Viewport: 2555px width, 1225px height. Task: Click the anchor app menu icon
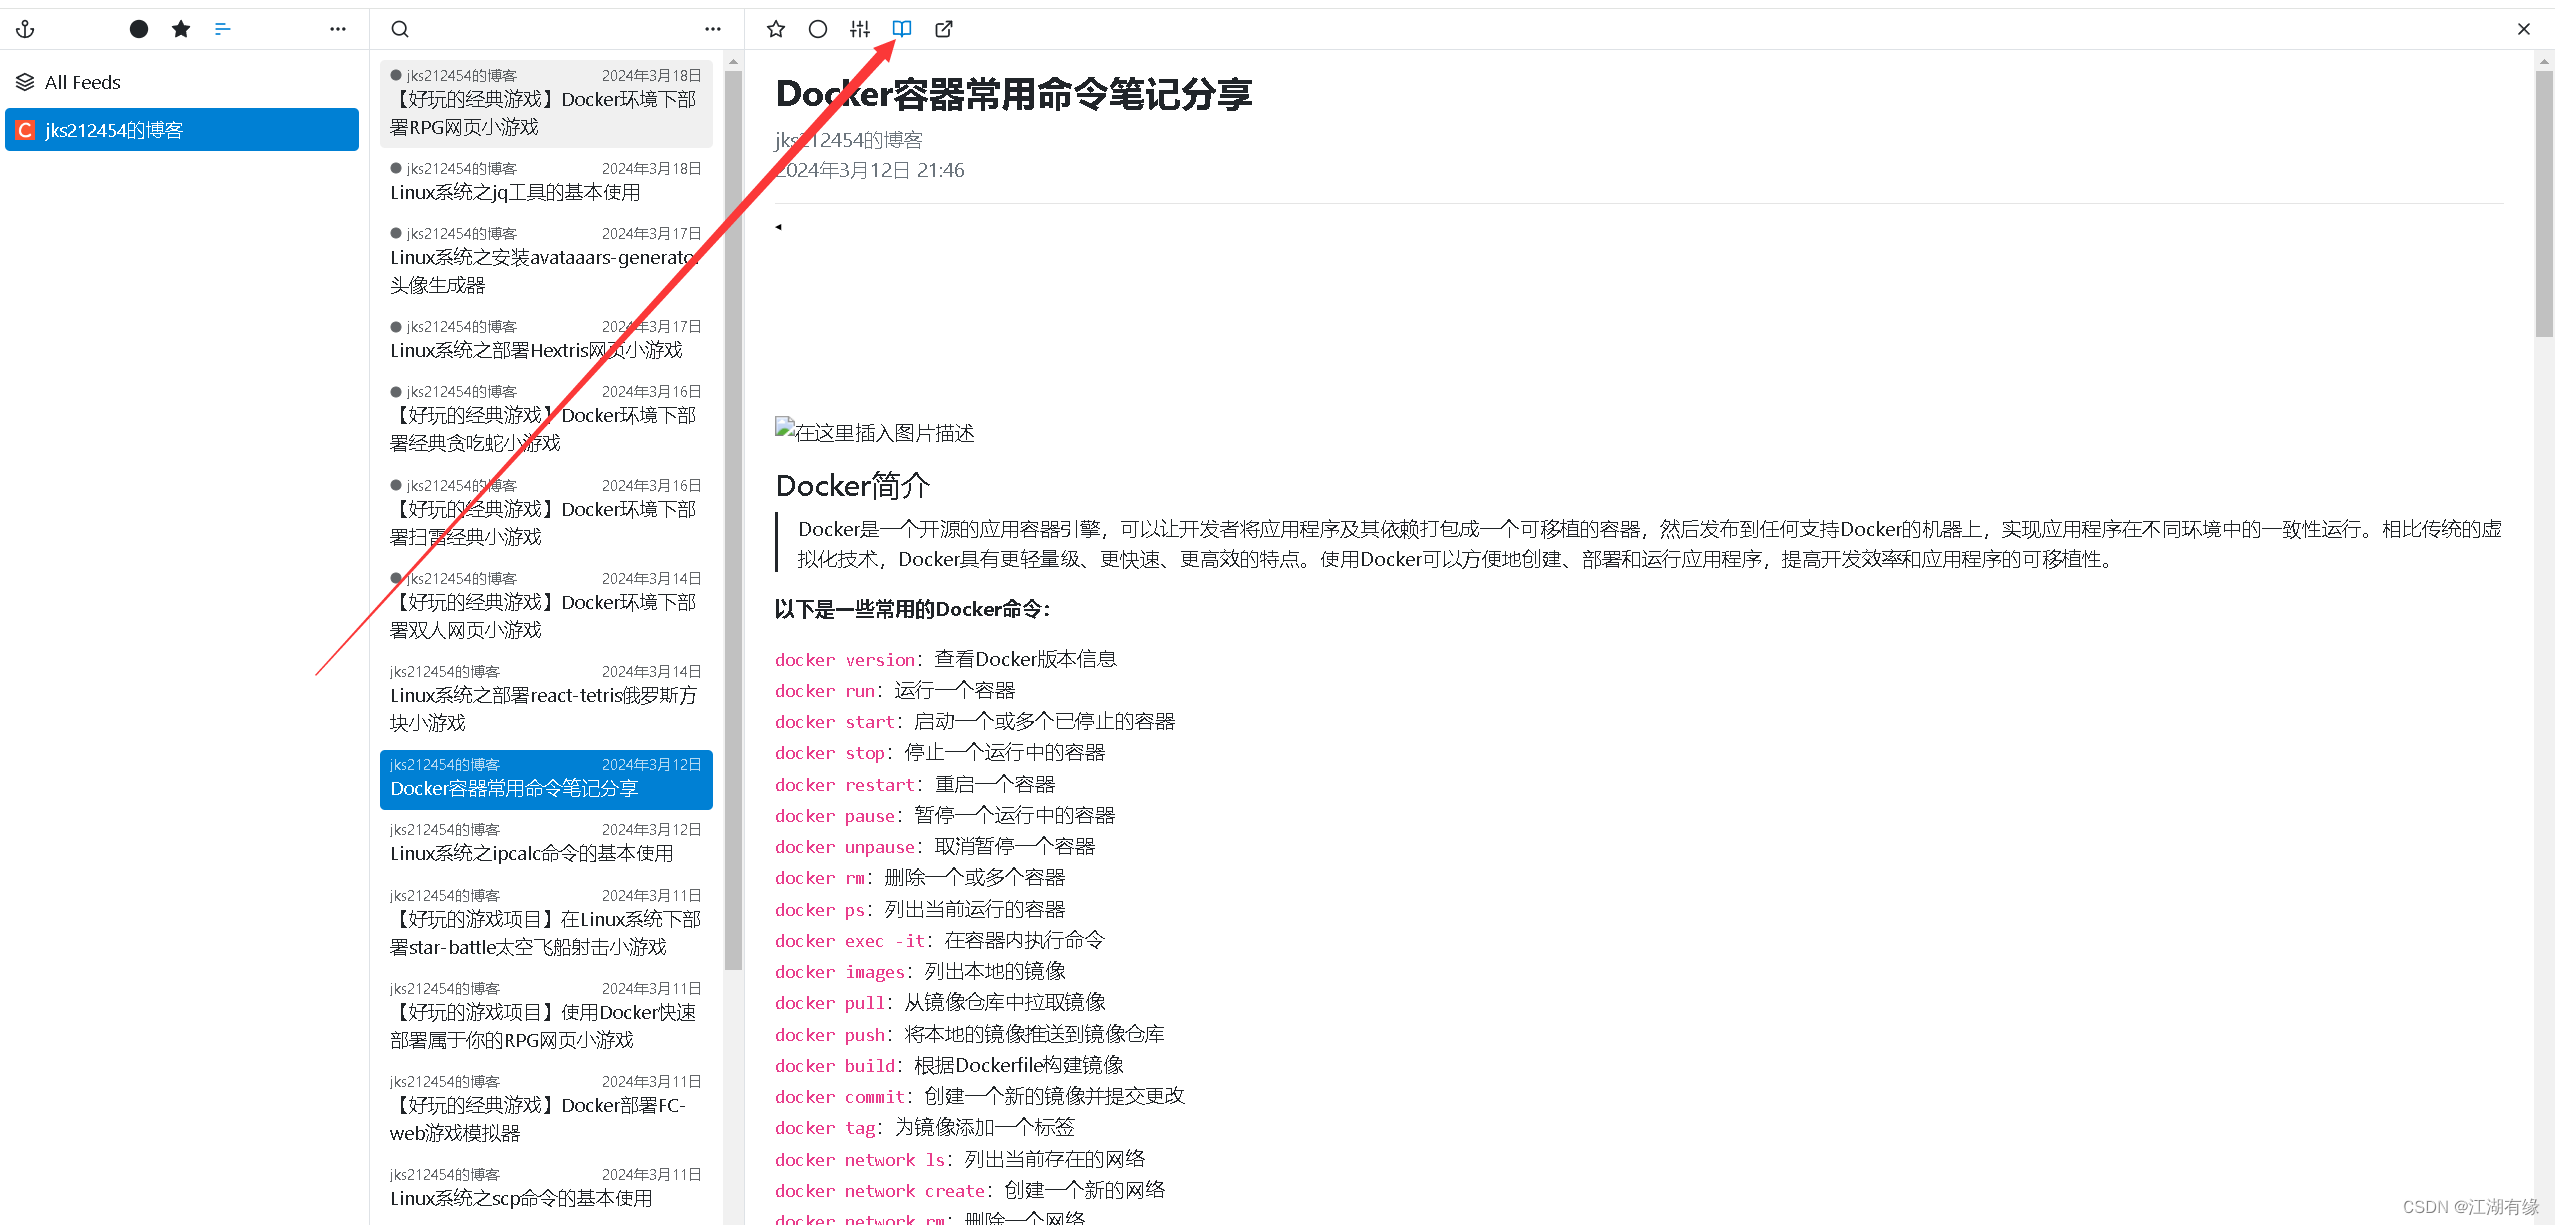25,29
